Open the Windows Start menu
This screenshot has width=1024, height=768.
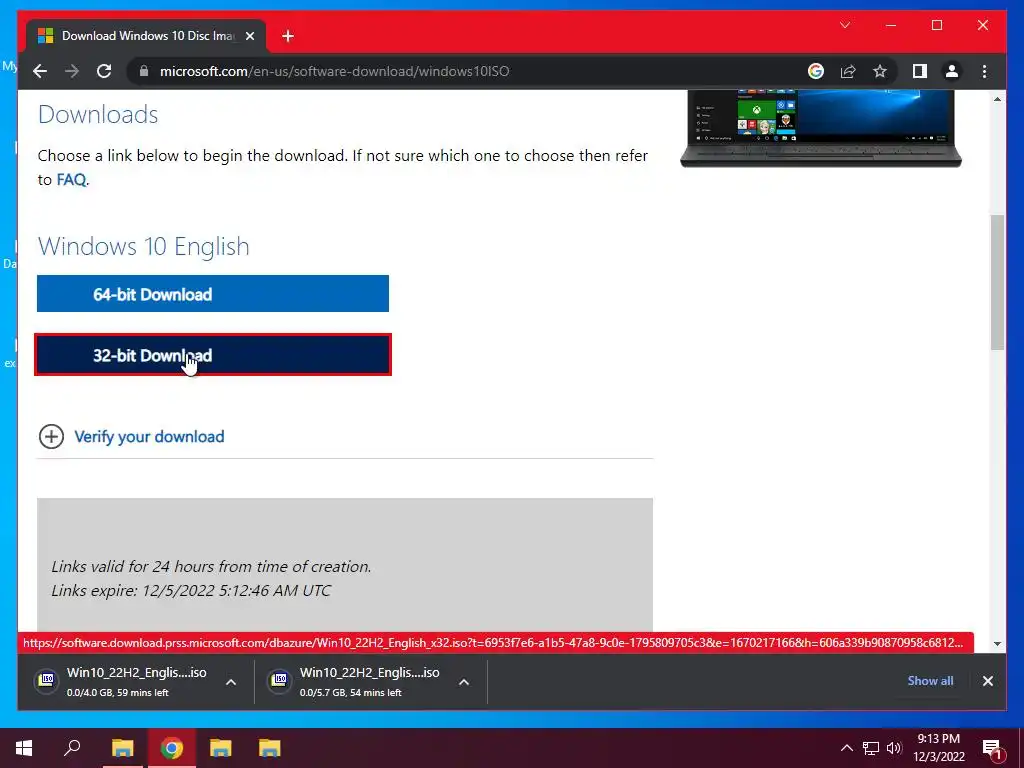(24, 748)
